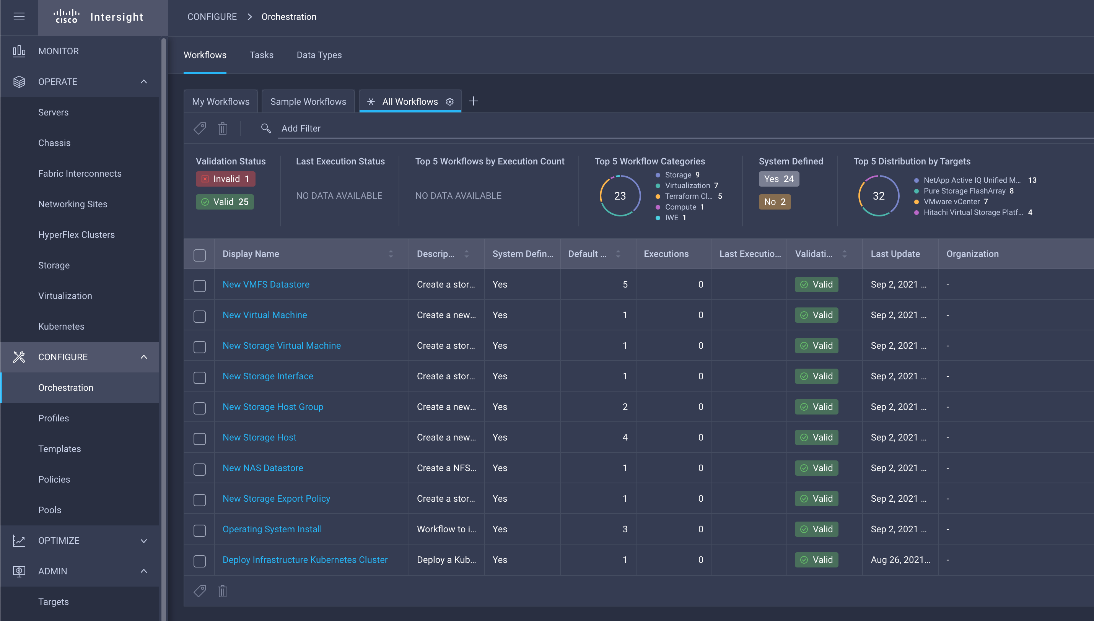Viewport: 1094px width, 621px height.
Task: Click breadcrumb chevron after CONFIGURE
Action: pyautogui.click(x=249, y=17)
